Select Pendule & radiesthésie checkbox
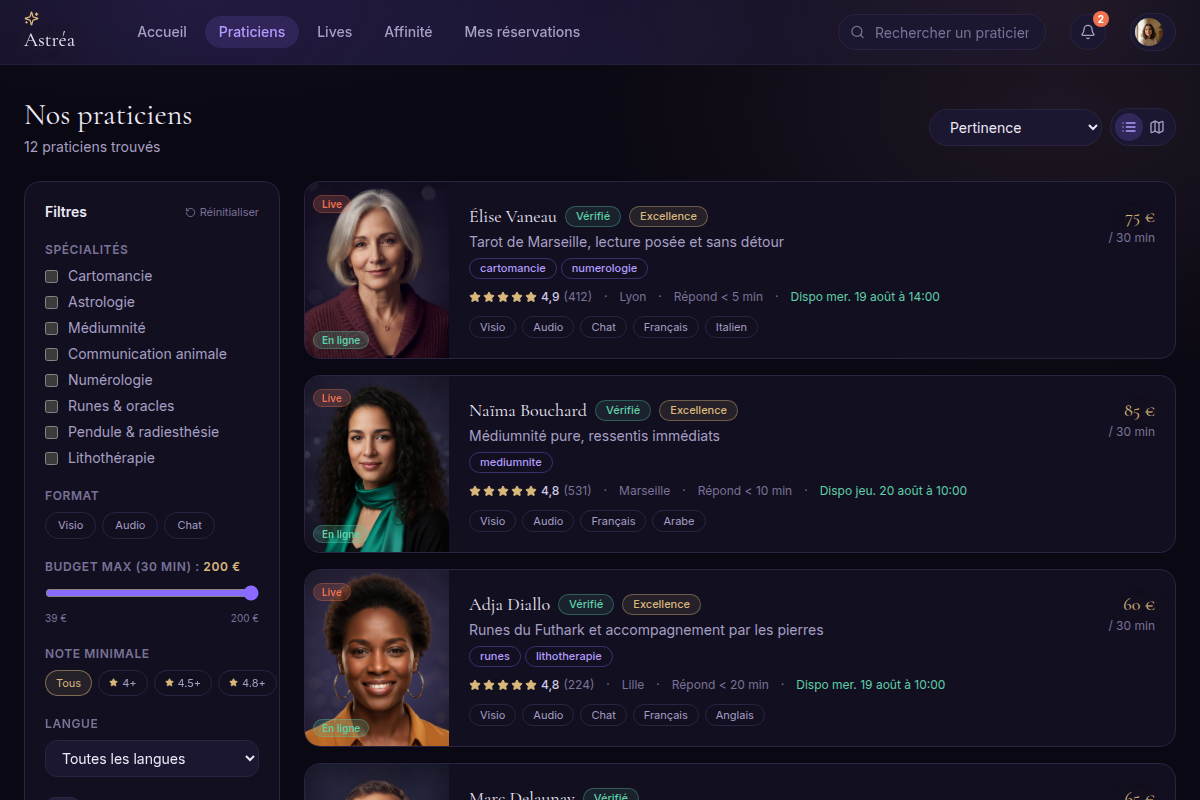The image size is (1200, 800). point(52,432)
